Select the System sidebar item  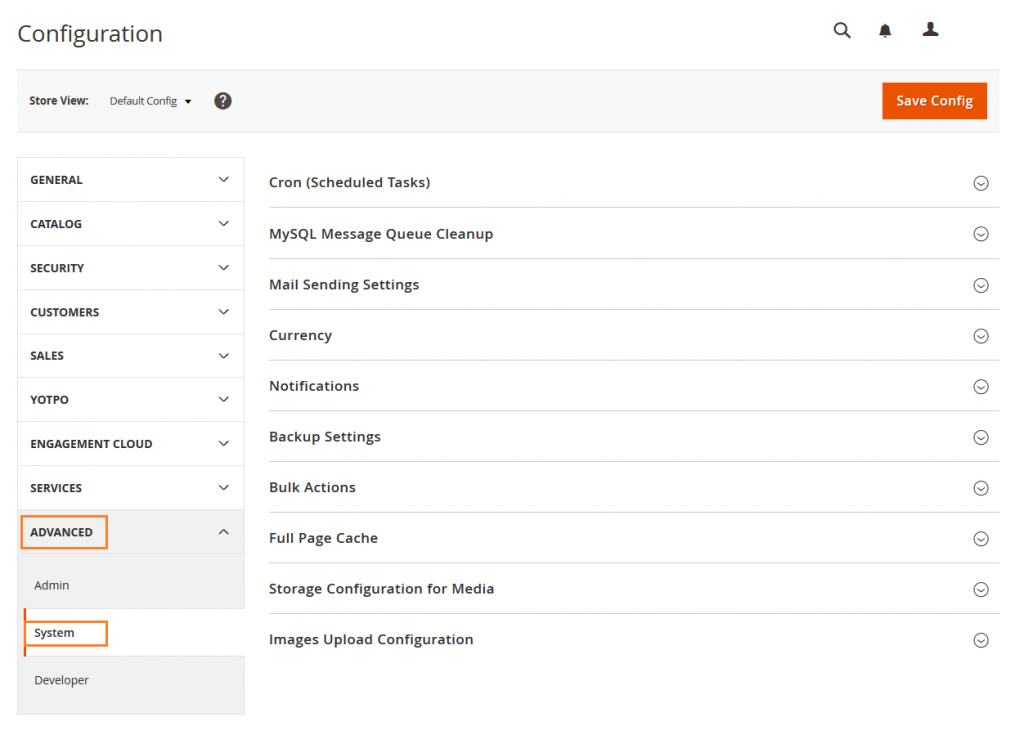pyautogui.click(x=56, y=632)
